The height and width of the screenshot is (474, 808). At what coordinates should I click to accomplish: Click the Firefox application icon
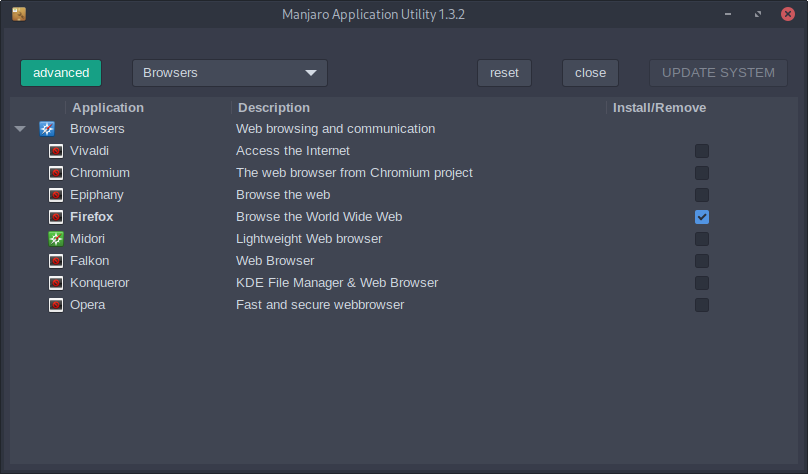(x=56, y=217)
